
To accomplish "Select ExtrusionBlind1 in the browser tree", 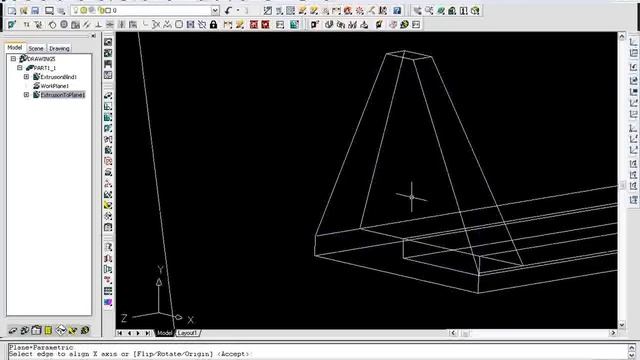I will [58, 77].
